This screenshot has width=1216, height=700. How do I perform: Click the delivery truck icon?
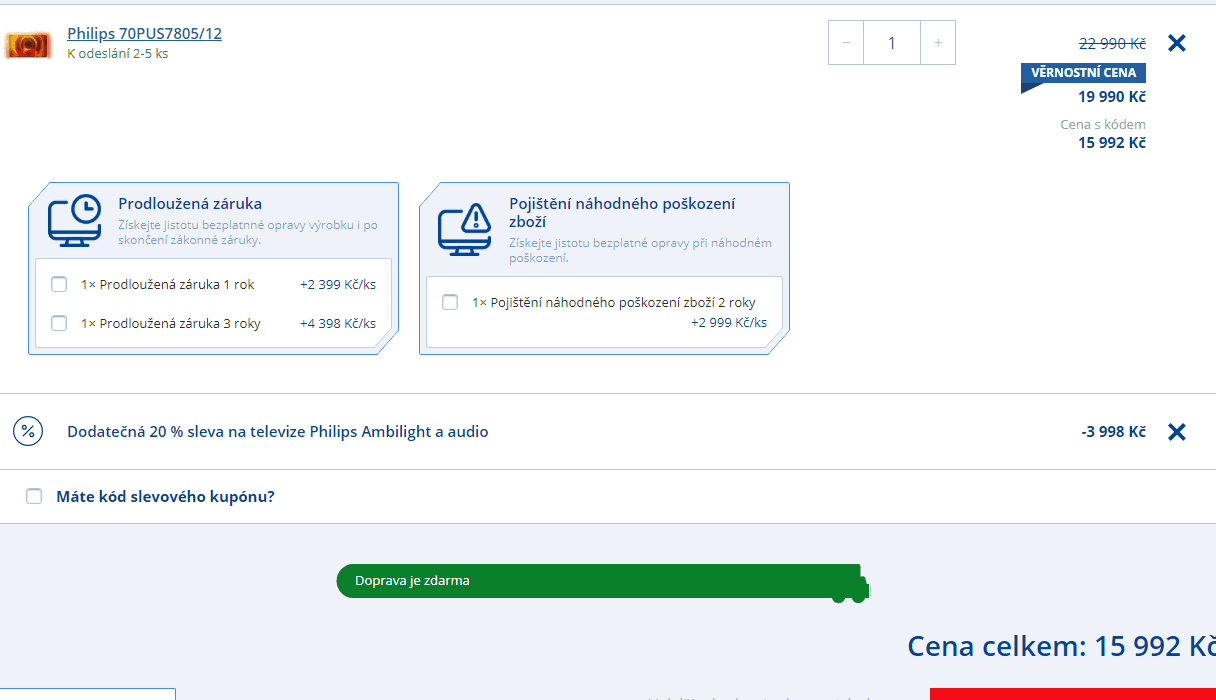point(850,583)
